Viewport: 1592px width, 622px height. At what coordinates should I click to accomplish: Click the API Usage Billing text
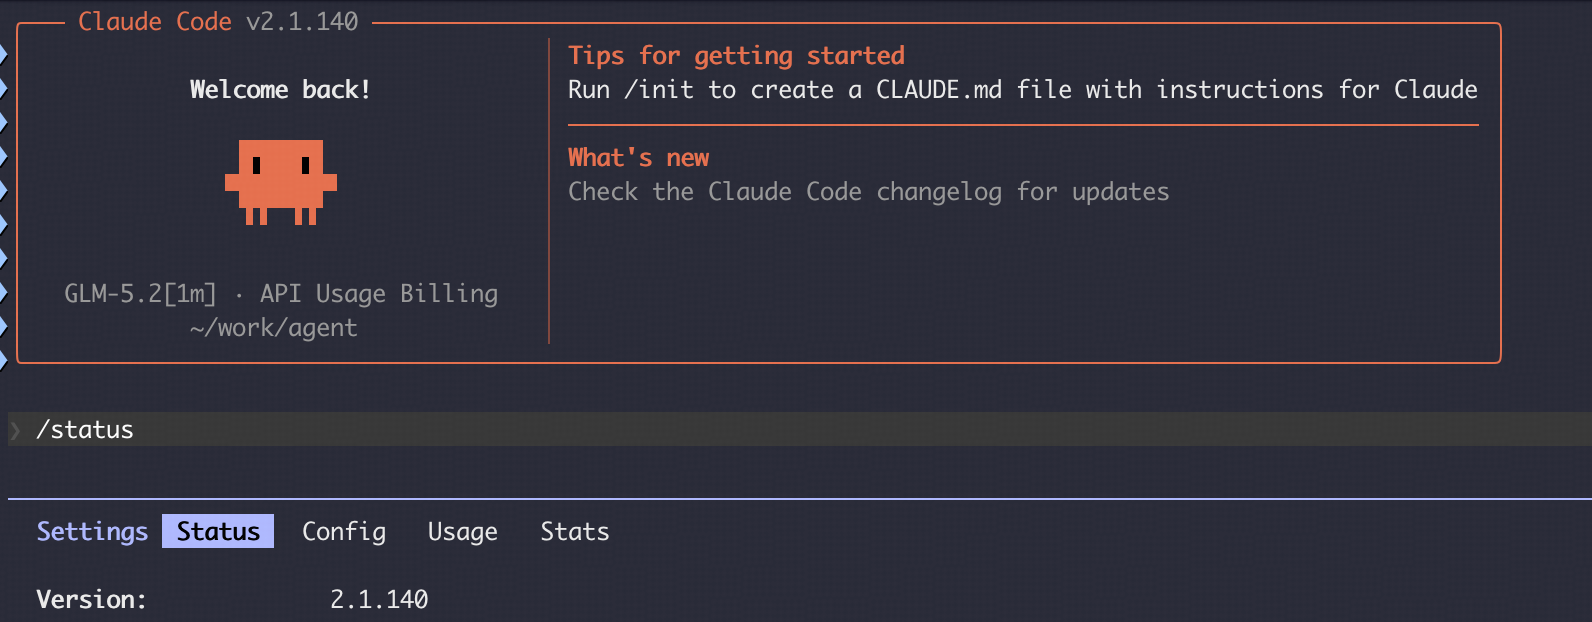click(x=379, y=293)
